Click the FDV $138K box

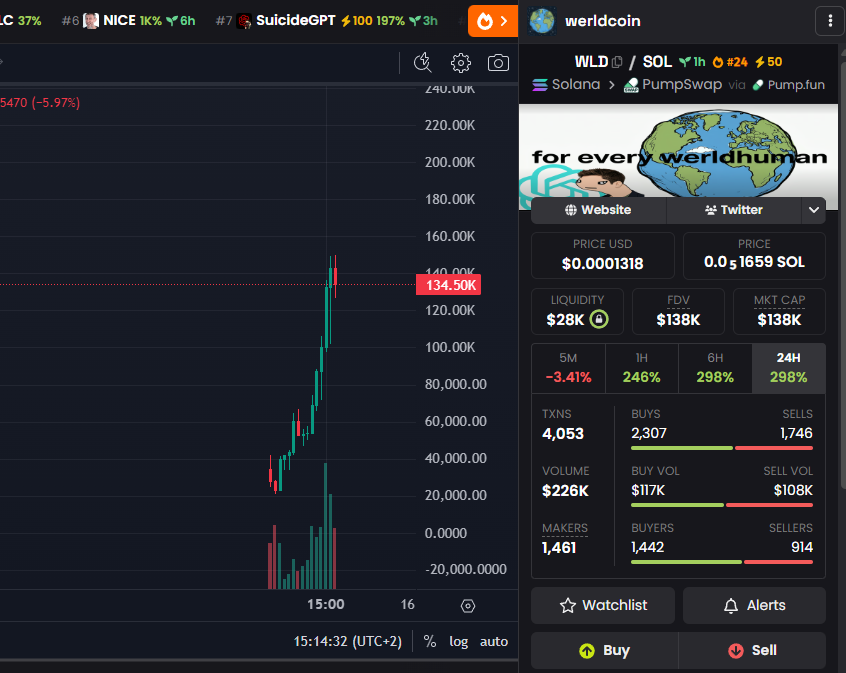tap(678, 311)
